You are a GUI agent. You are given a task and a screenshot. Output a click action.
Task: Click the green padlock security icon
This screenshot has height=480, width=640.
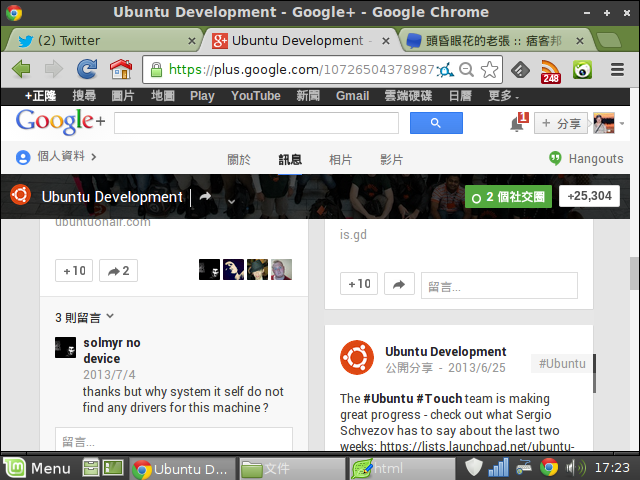156,70
